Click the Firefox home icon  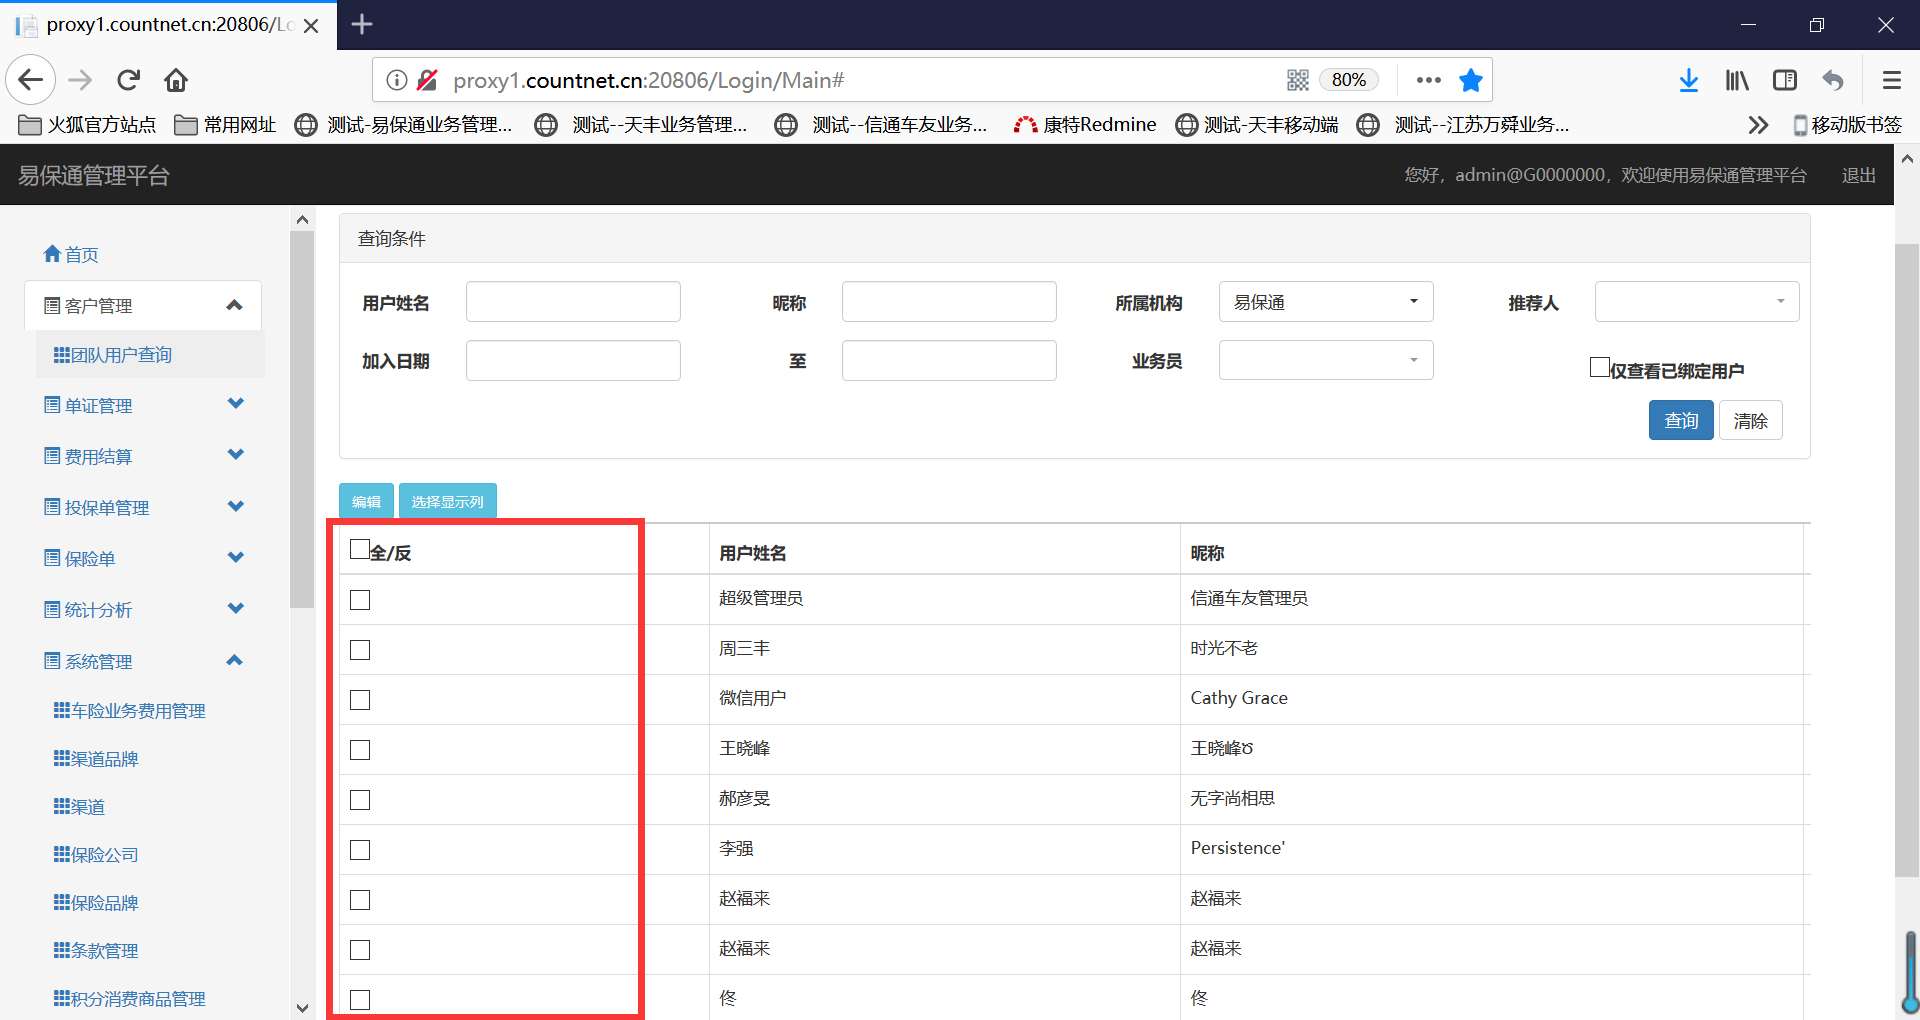click(x=176, y=80)
